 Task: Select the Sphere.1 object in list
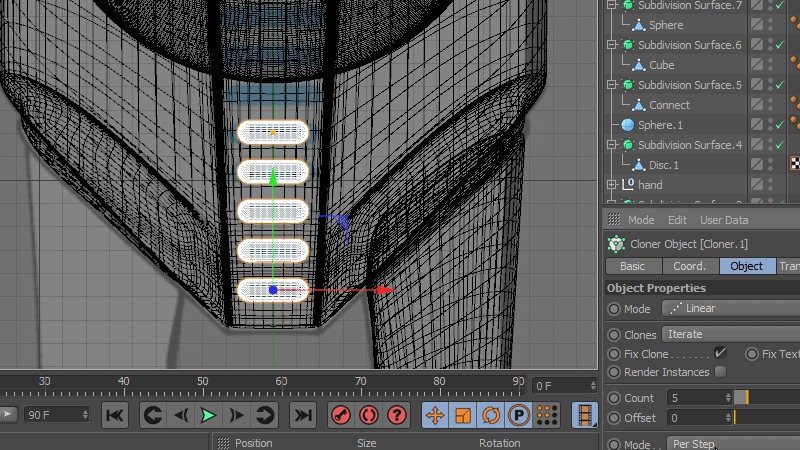tap(660, 125)
